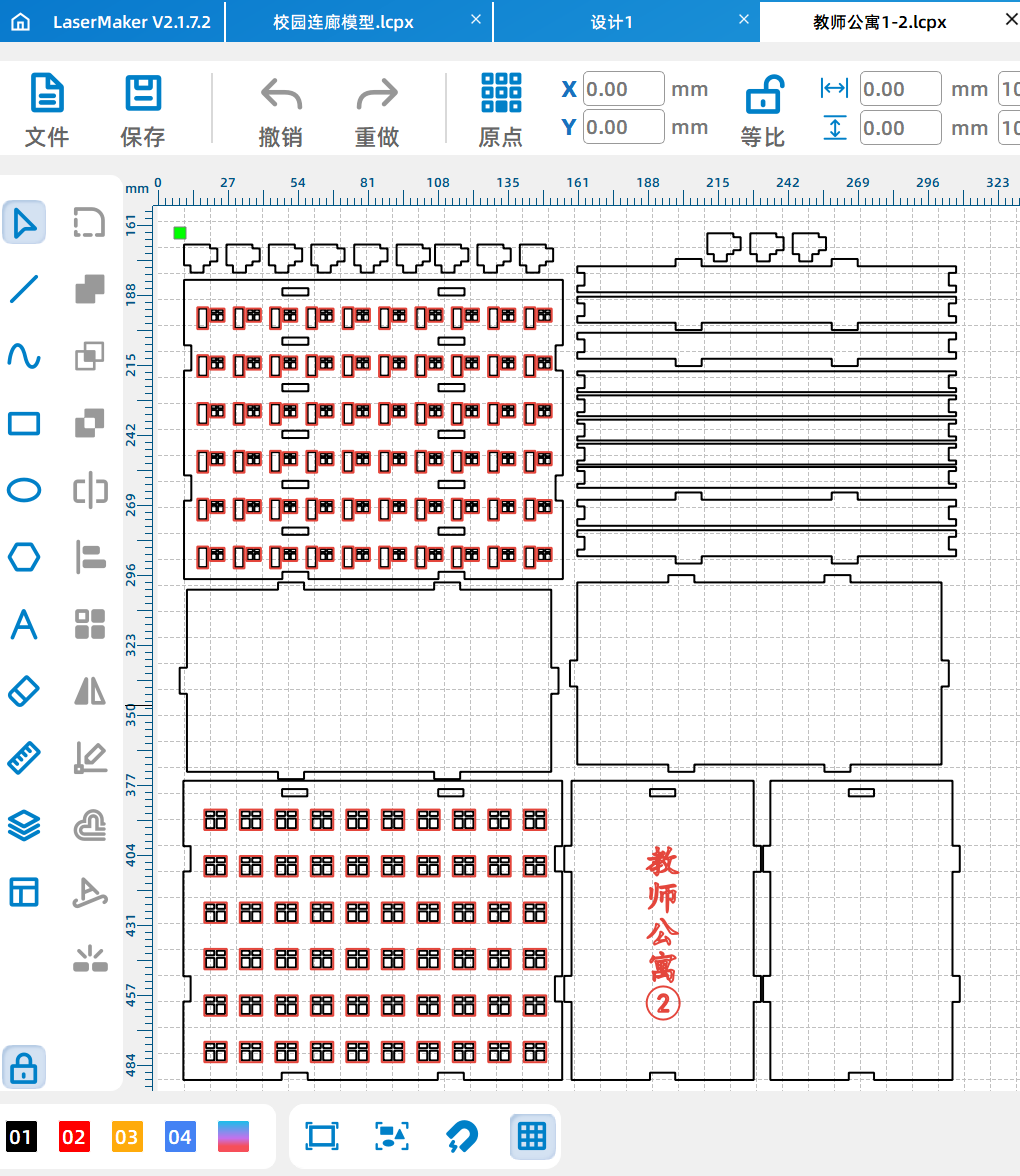This screenshot has height=1176, width=1020.
Task: Activate the text tool A
Action: 24,624
